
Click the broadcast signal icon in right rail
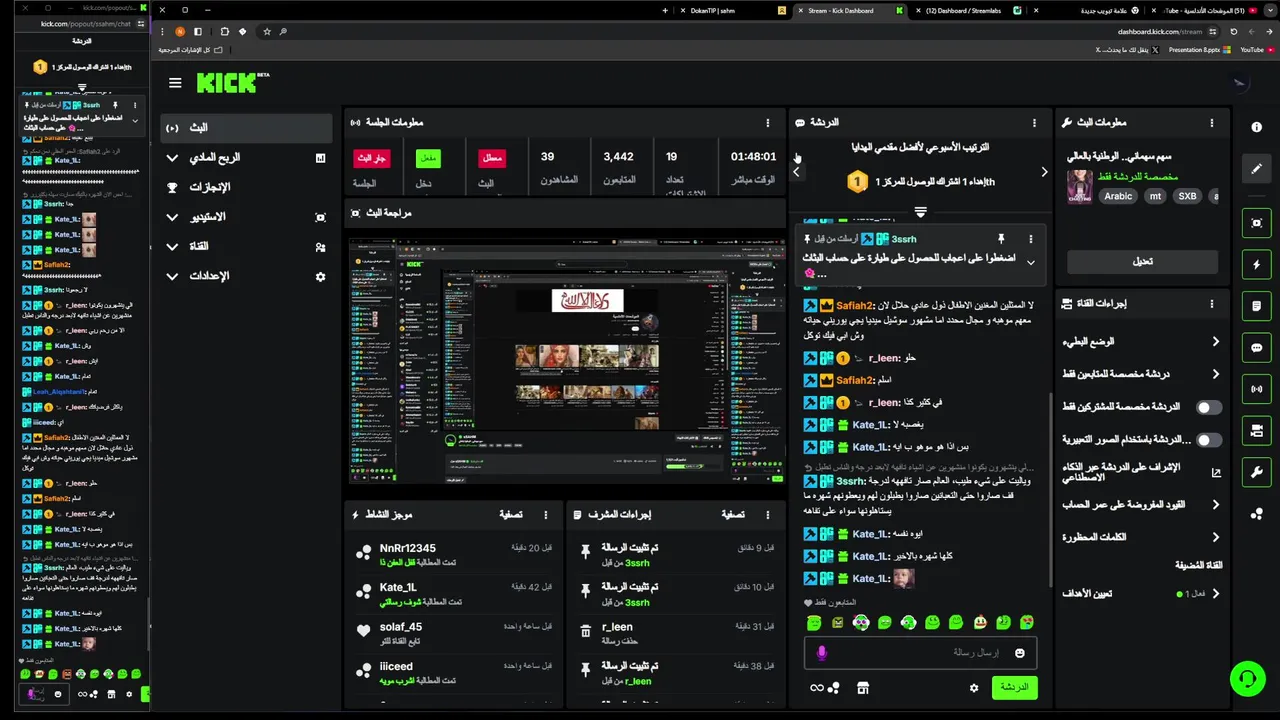[1257, 389]
